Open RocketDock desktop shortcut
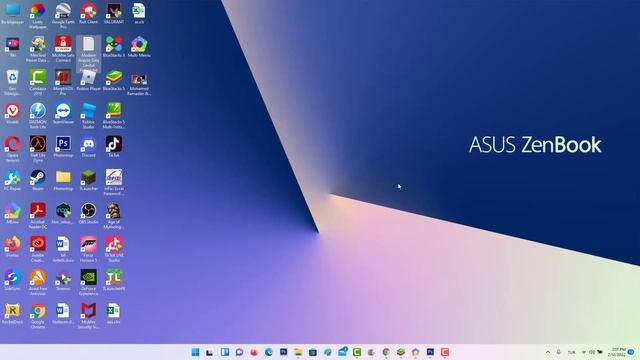This screenshot has height=360, width=640. tap(12, 314)
